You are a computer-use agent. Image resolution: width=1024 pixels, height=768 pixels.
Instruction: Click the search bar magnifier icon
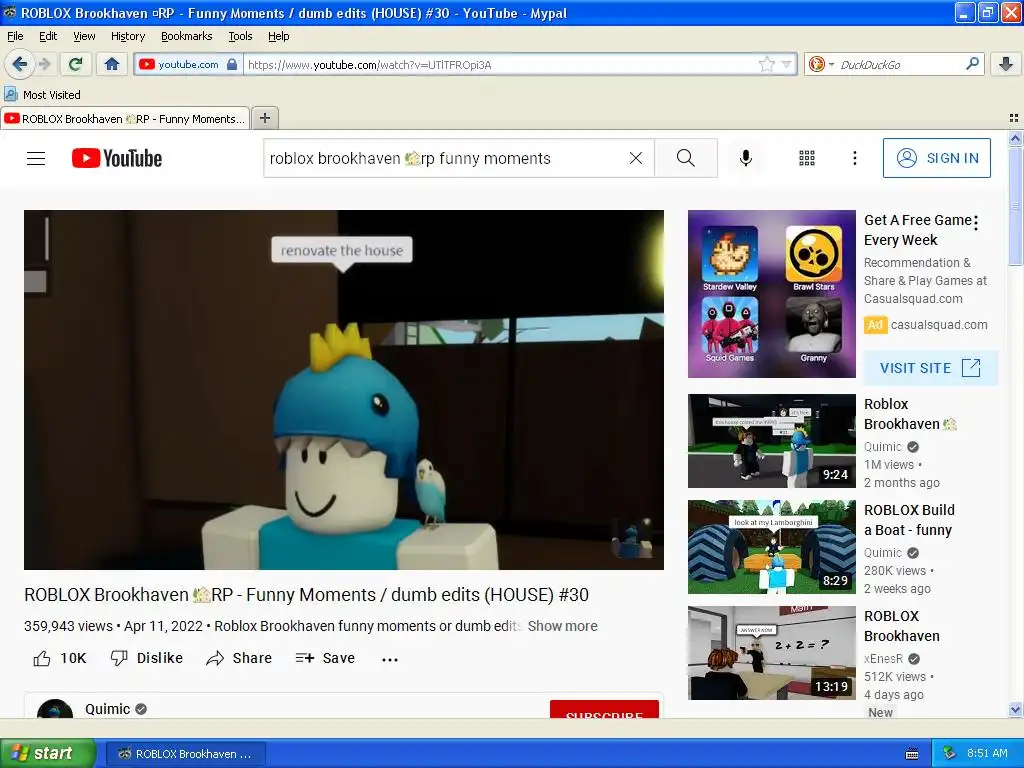pyautogui.click(x=972, y=64)
